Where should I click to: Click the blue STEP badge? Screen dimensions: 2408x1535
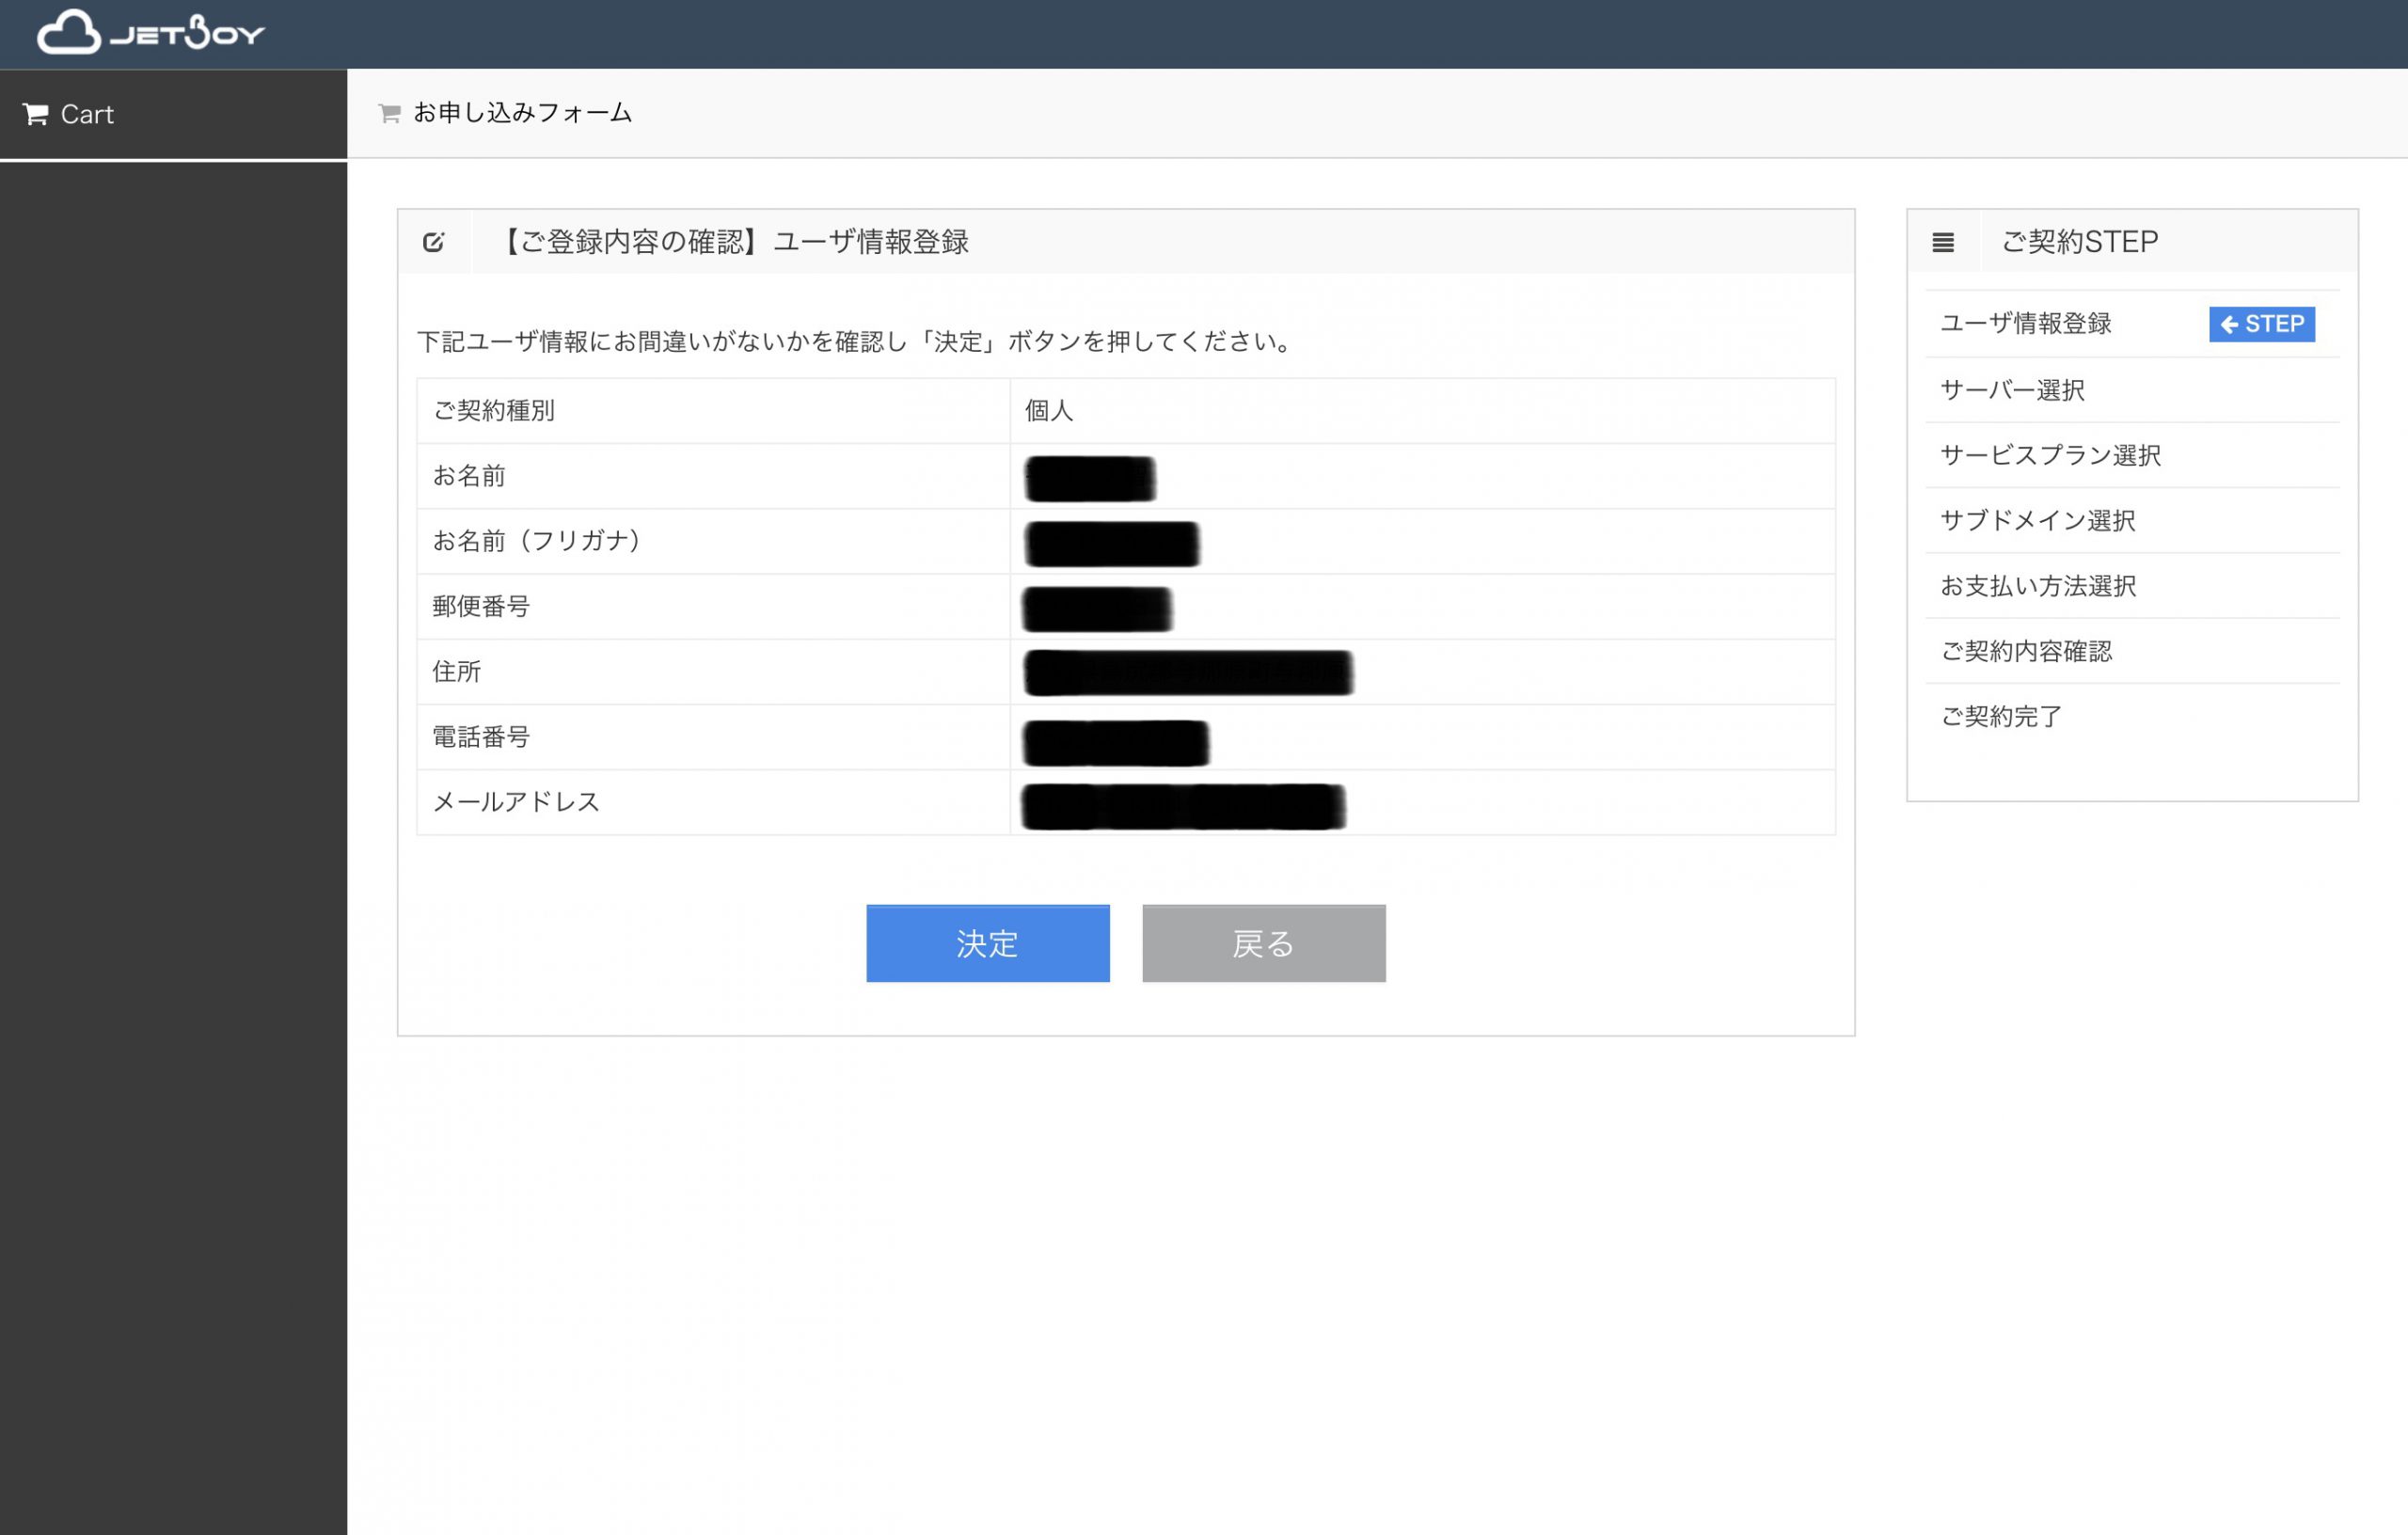[x=2261, y=324]
